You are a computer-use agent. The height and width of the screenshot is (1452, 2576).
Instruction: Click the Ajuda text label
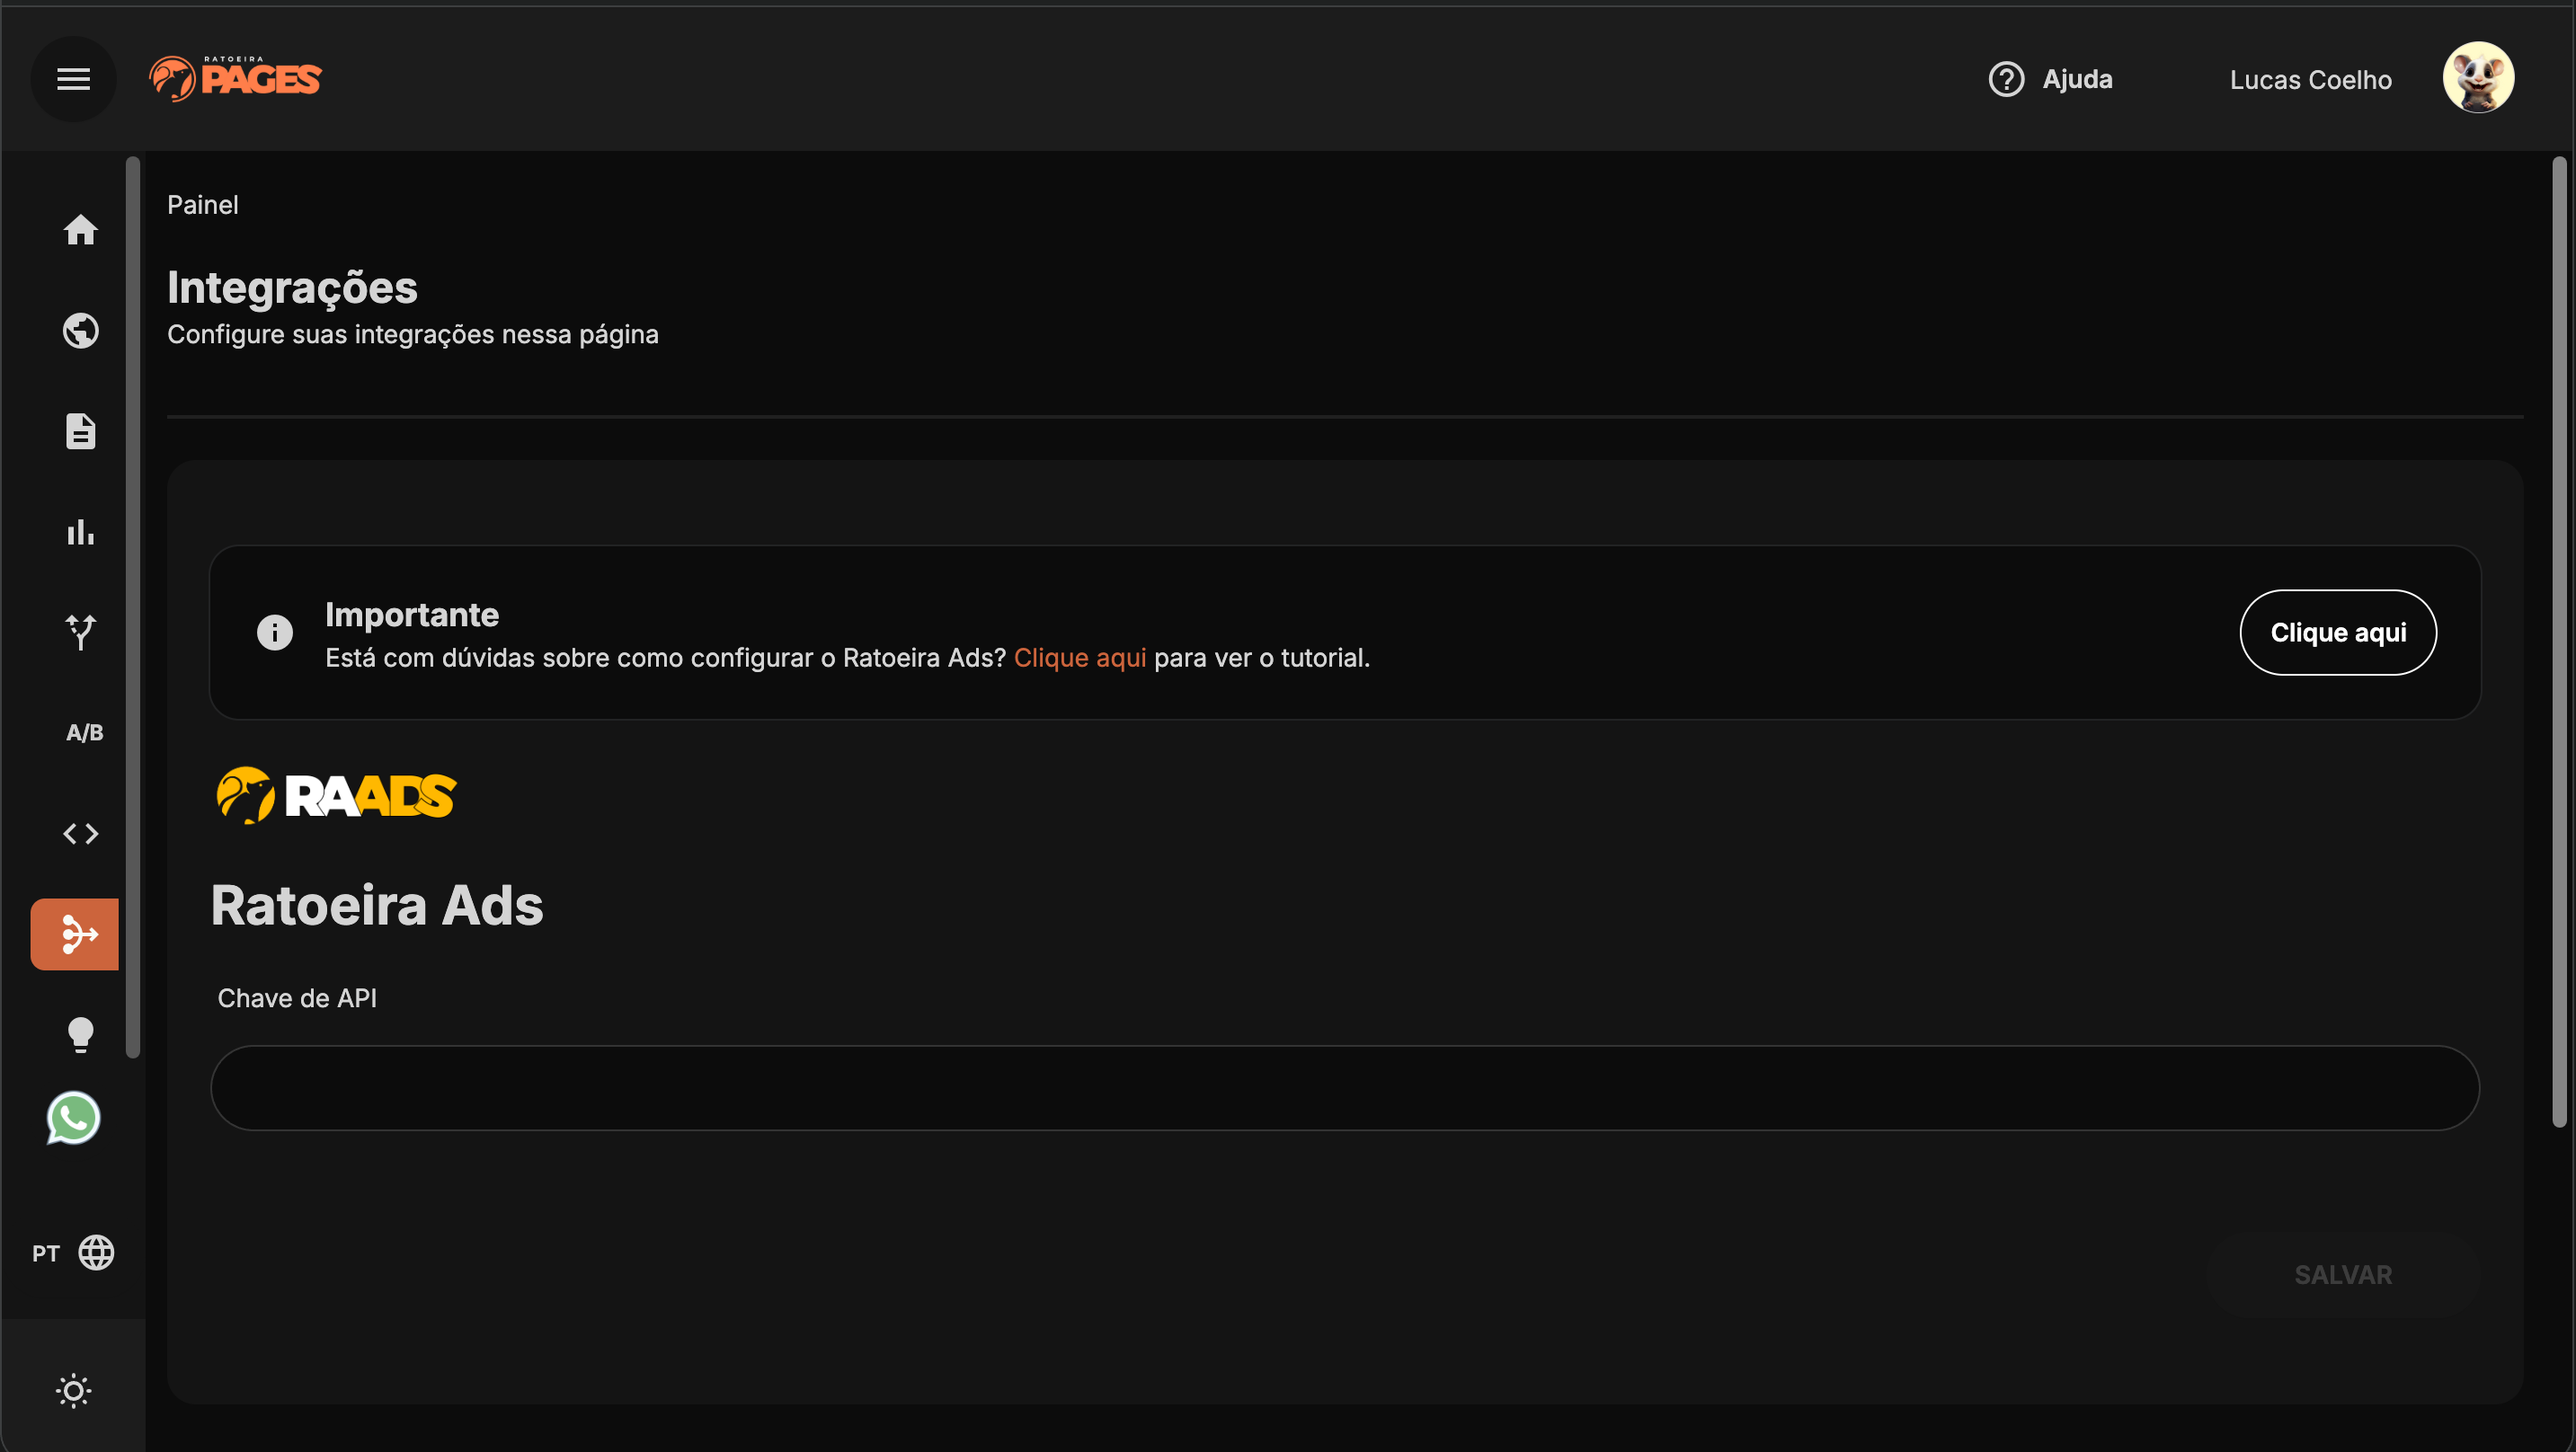click(2078, 79)
